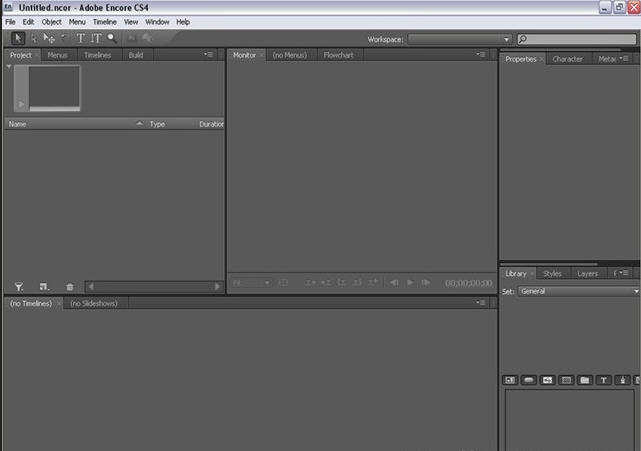This screenshot has width=641, height=451.
Task: Switch to the Layers tab
Action: point(587,274)
